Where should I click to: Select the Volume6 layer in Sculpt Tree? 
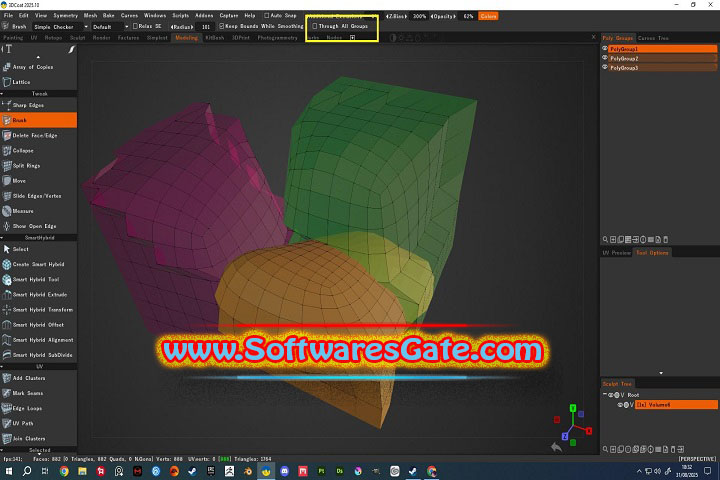pos(676,405)
